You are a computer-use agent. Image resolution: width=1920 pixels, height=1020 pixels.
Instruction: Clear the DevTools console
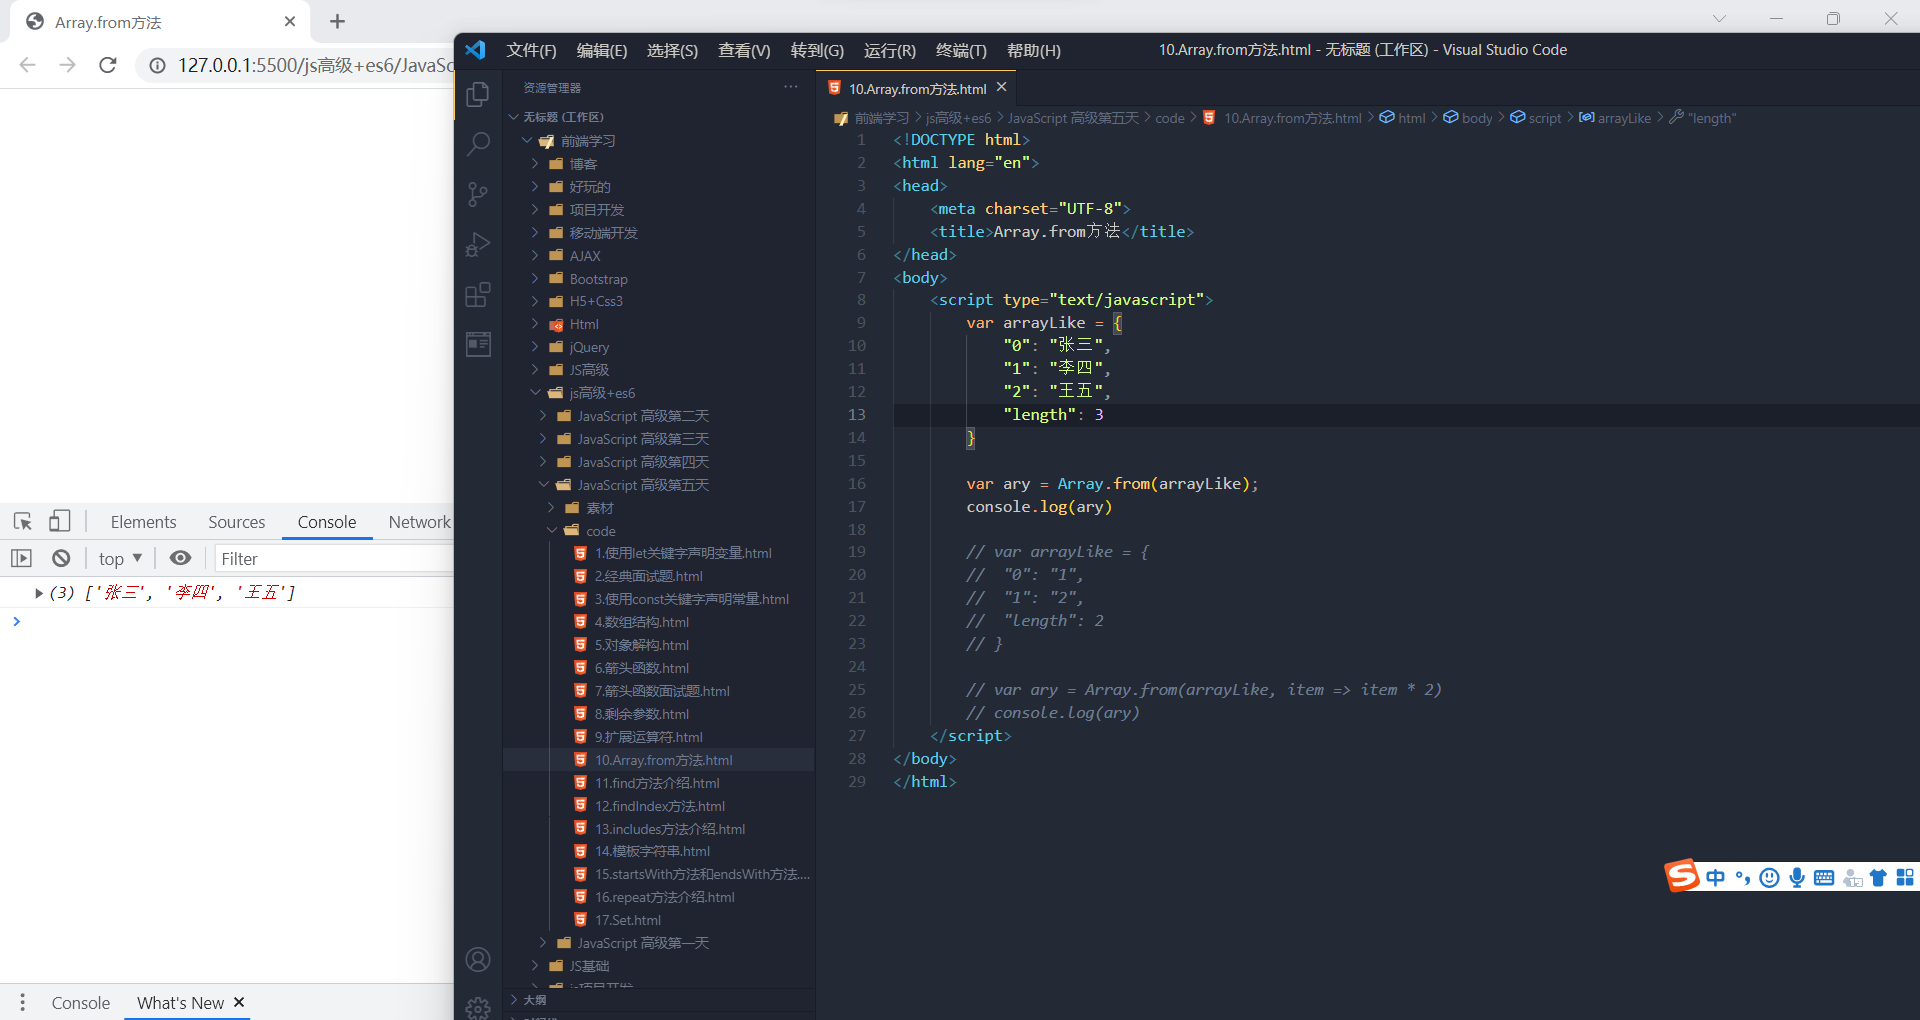point(60,558)
